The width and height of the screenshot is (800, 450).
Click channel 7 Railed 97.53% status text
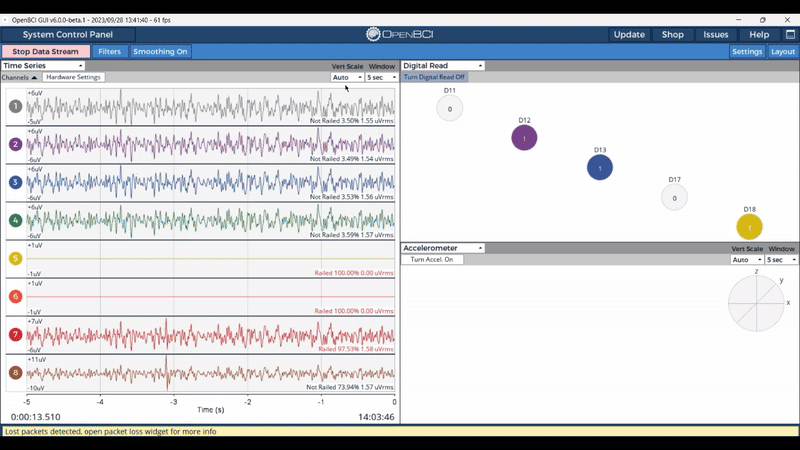click(356, 349)
